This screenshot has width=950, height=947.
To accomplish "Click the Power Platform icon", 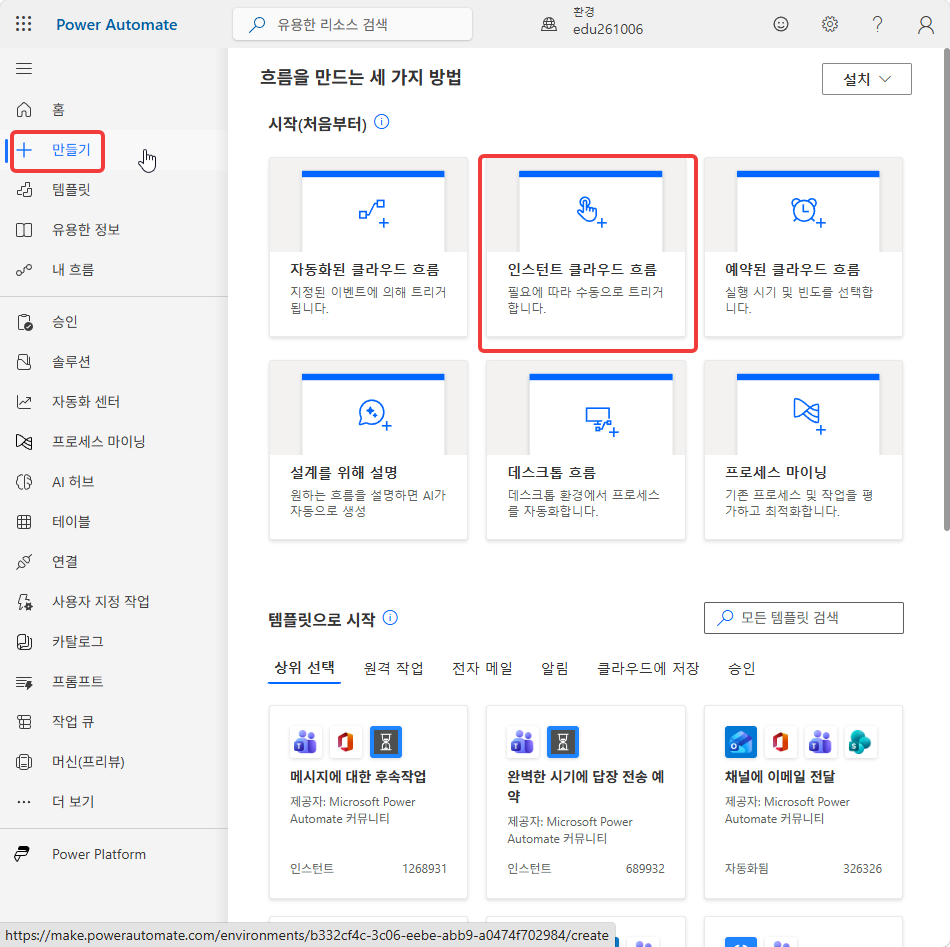I will click(22, 854).
